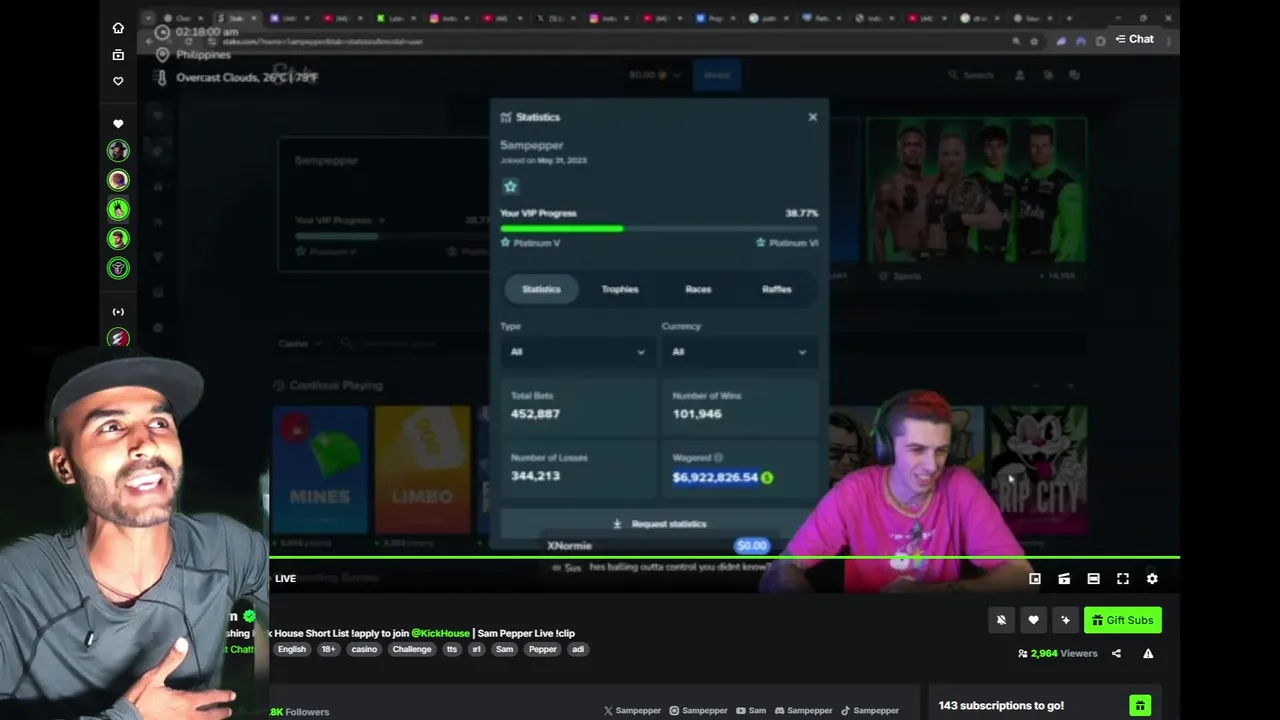This screenshot has height=720, width=1280.
Task: Toggle muted notifications bell for channel
Action: (x=1001, y=620)
